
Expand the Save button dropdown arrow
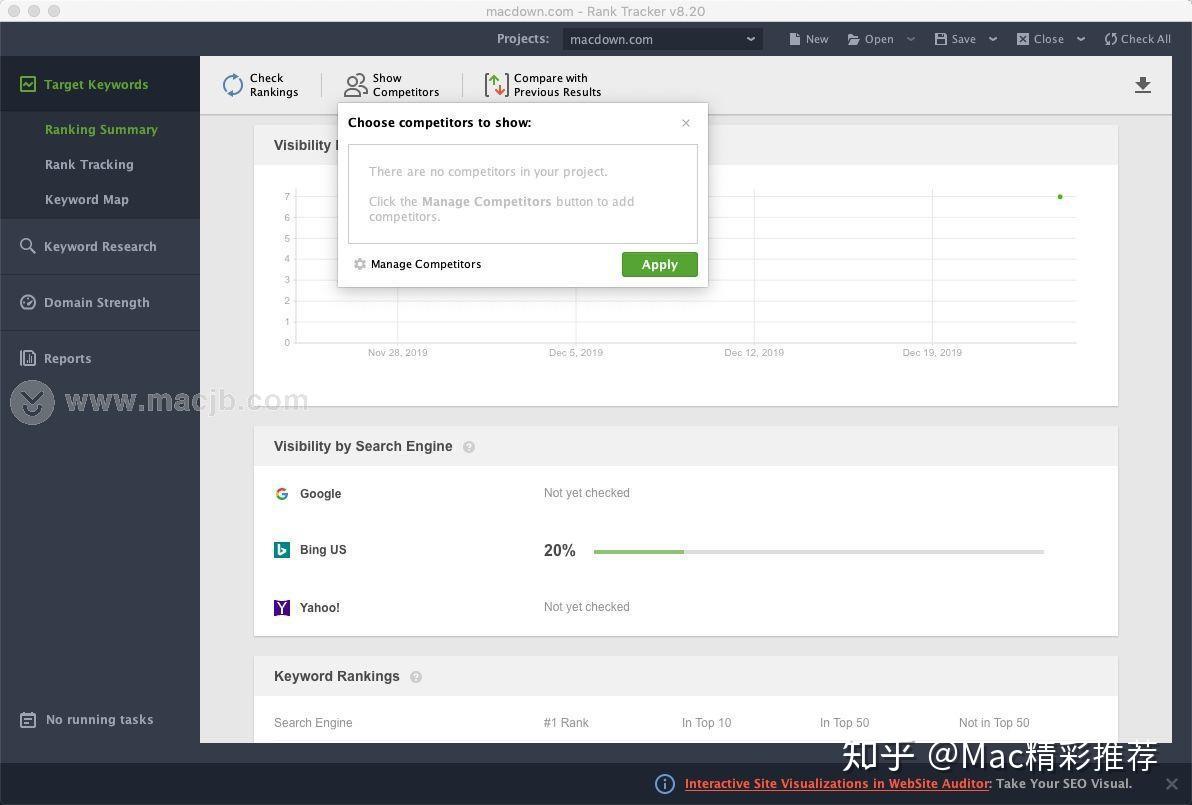(993, 39)
